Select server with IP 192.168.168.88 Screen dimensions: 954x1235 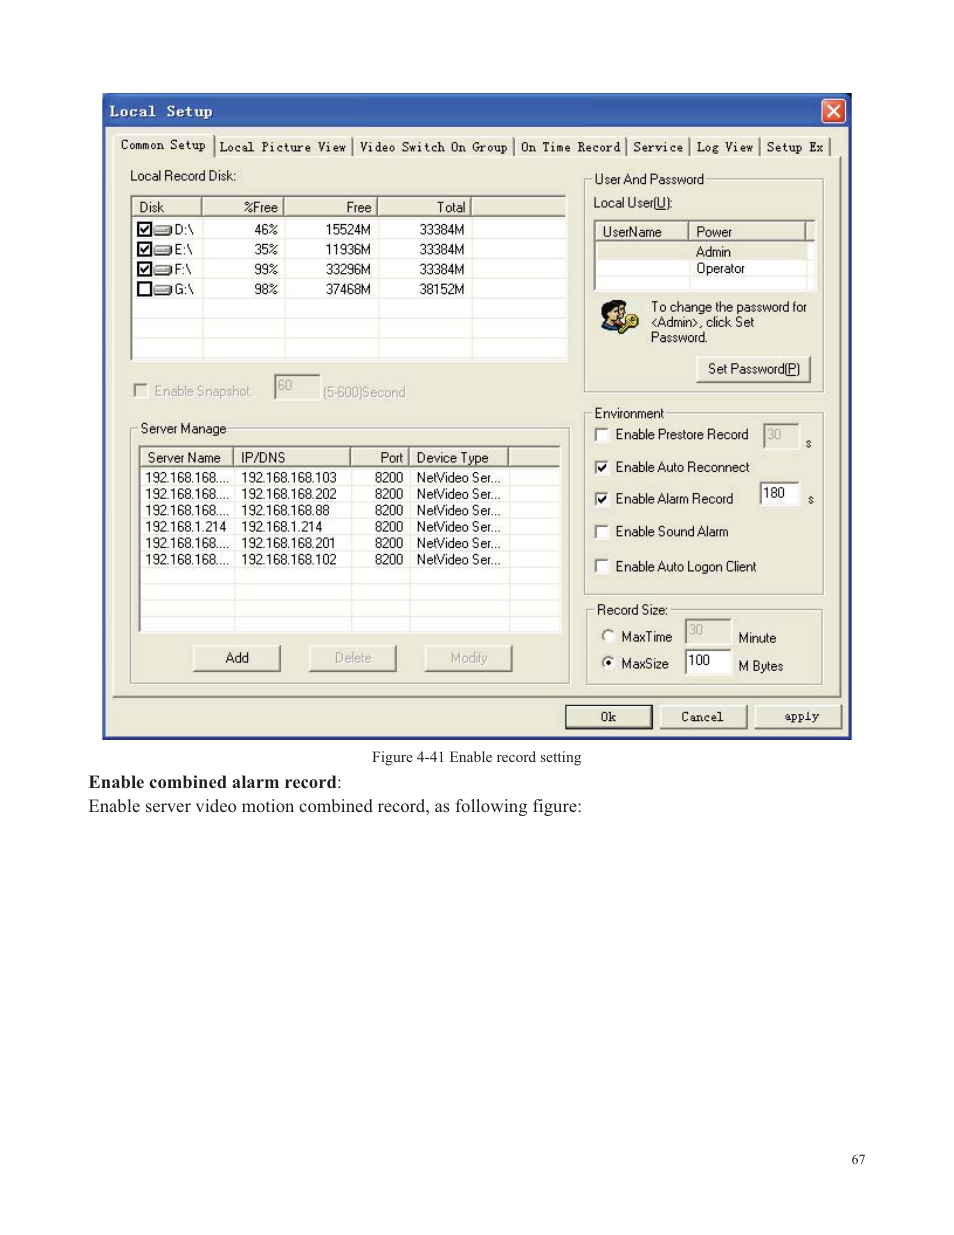[349, 511]
